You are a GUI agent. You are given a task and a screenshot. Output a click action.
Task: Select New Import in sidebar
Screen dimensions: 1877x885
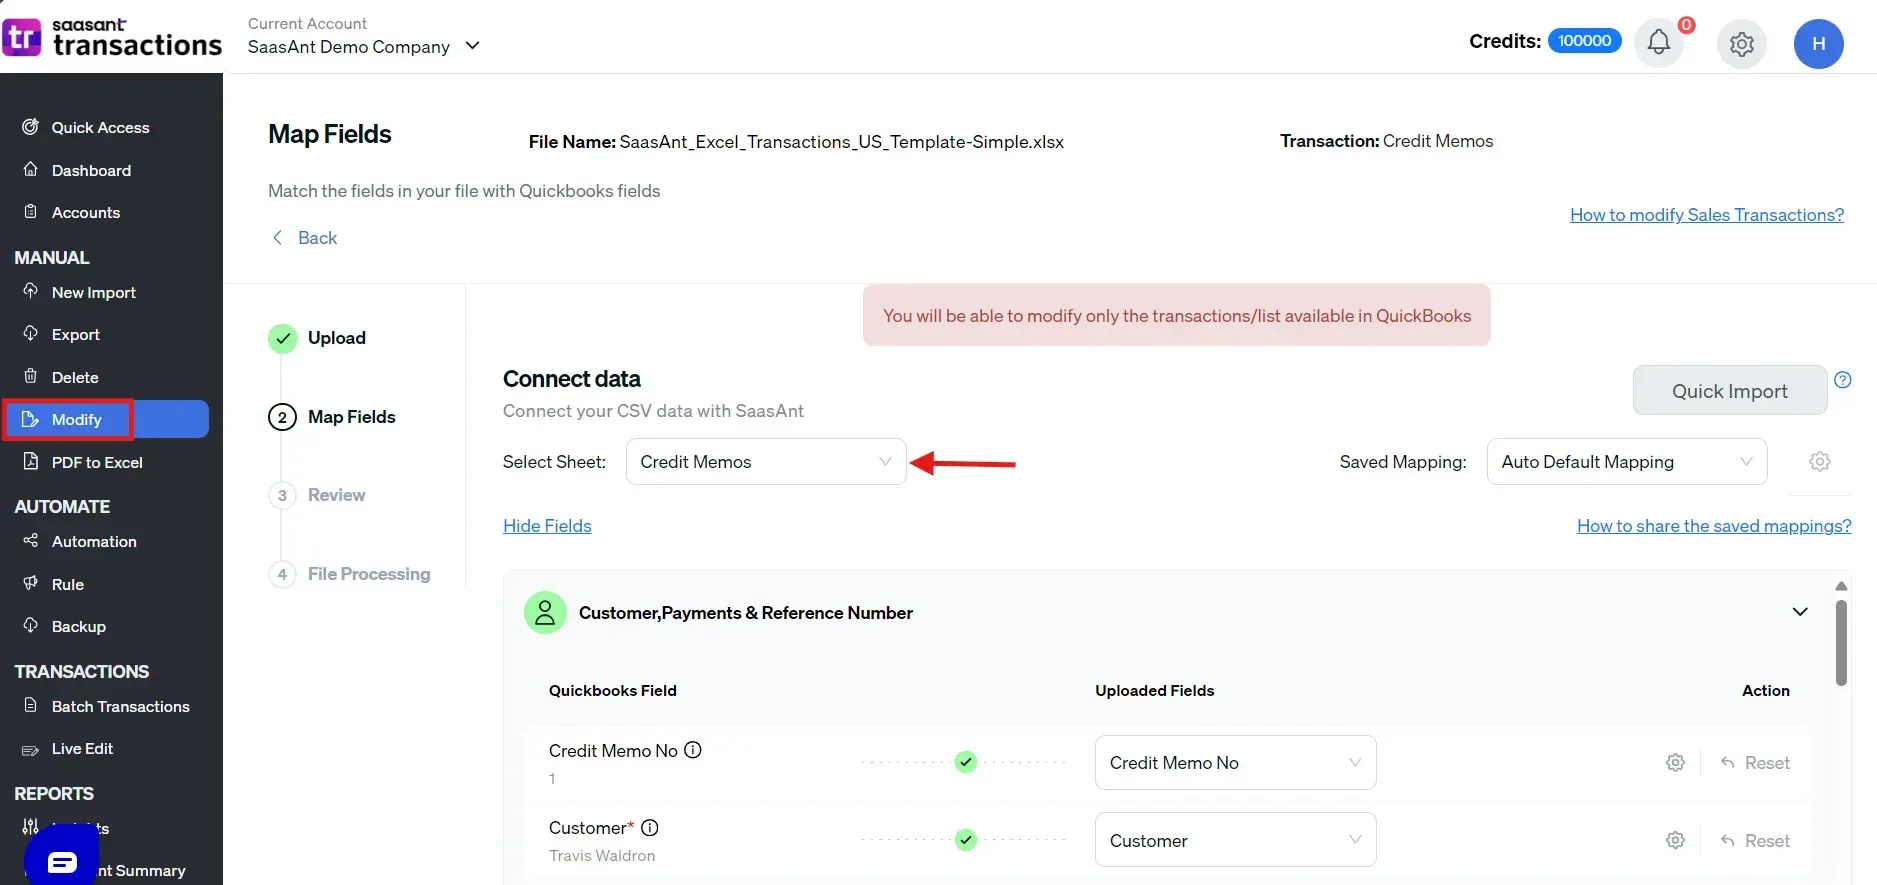click(94, 293)
